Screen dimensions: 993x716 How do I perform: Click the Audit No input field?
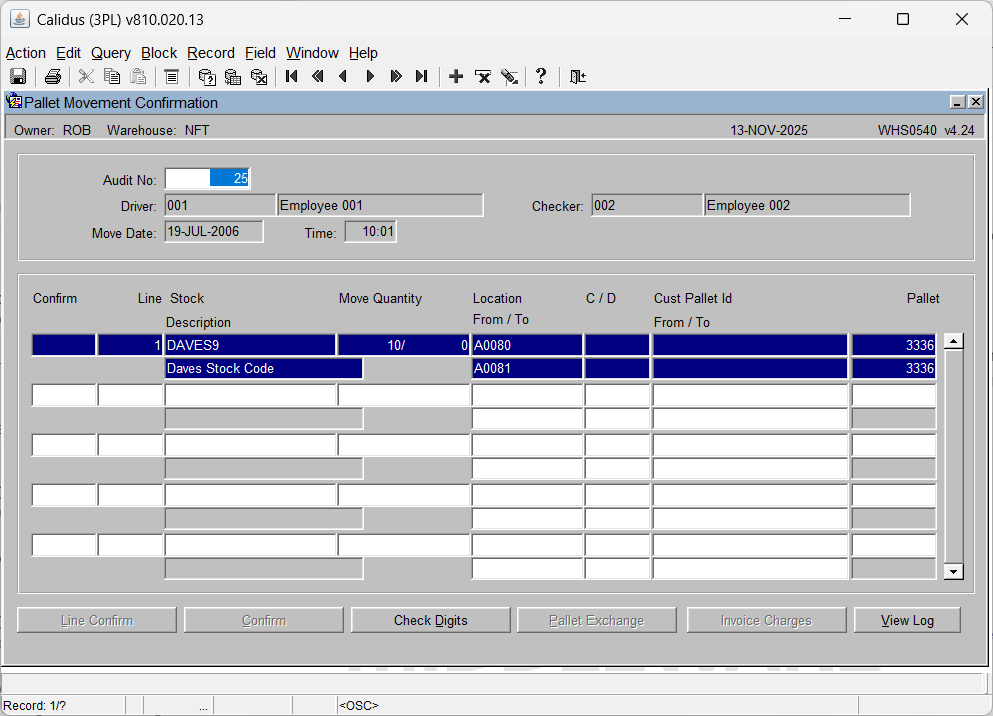tap(207, 179)
